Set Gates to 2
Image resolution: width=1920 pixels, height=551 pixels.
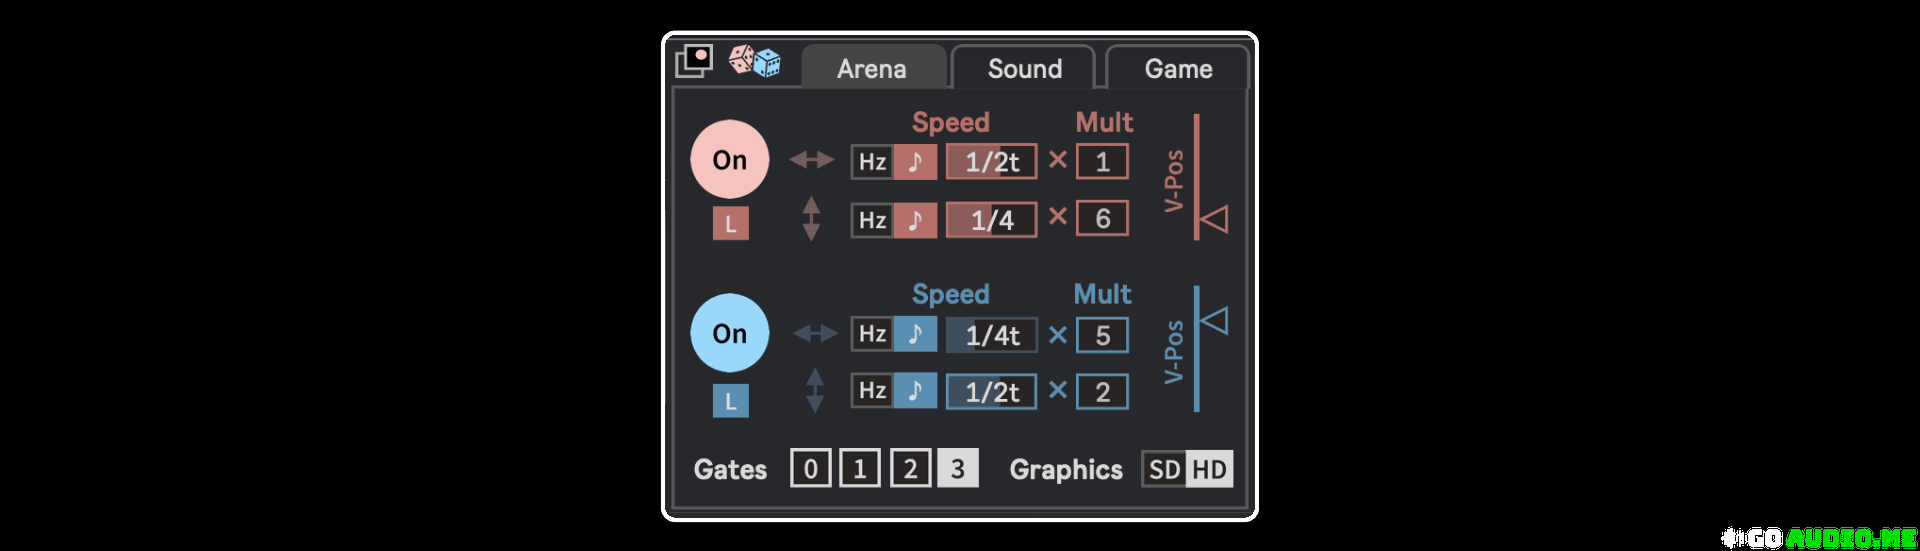point(910,469)
